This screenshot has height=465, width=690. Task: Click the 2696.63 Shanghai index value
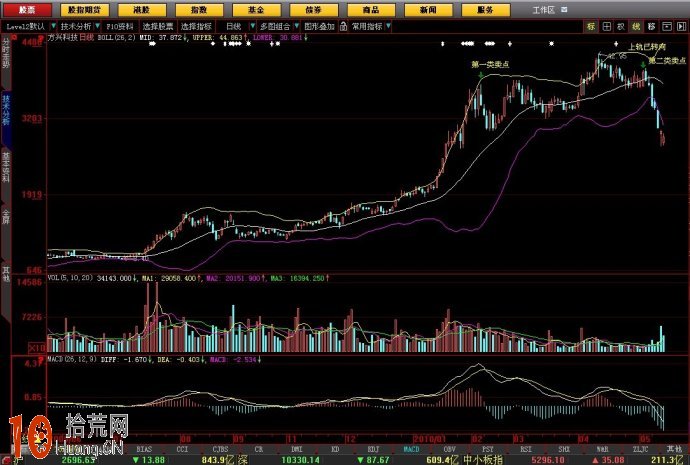[78, 460]
